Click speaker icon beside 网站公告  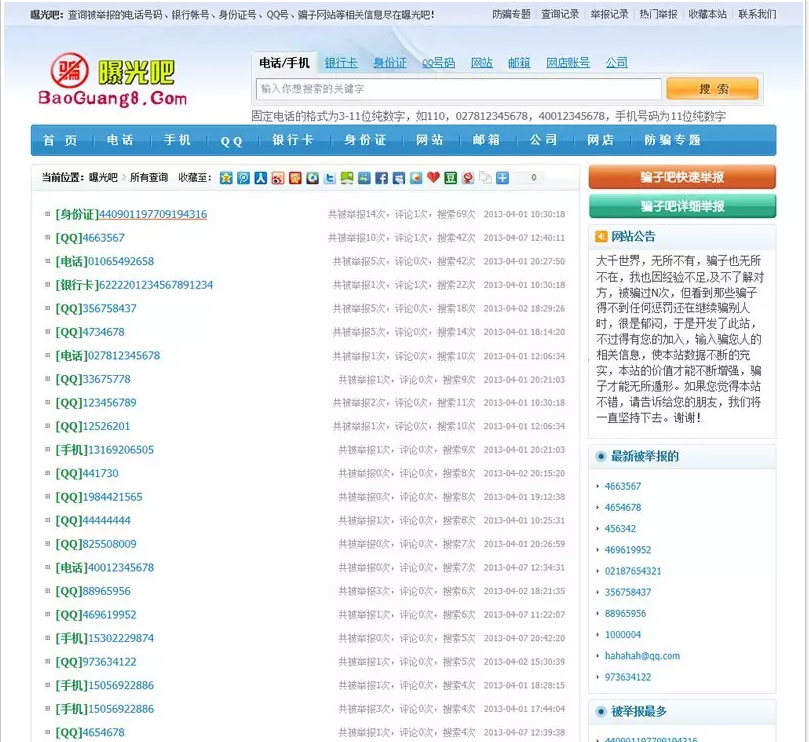click(601, 236)
